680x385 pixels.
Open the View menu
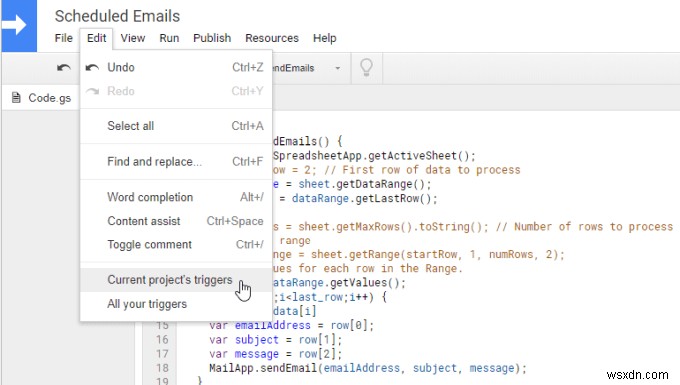coord(133,38)
